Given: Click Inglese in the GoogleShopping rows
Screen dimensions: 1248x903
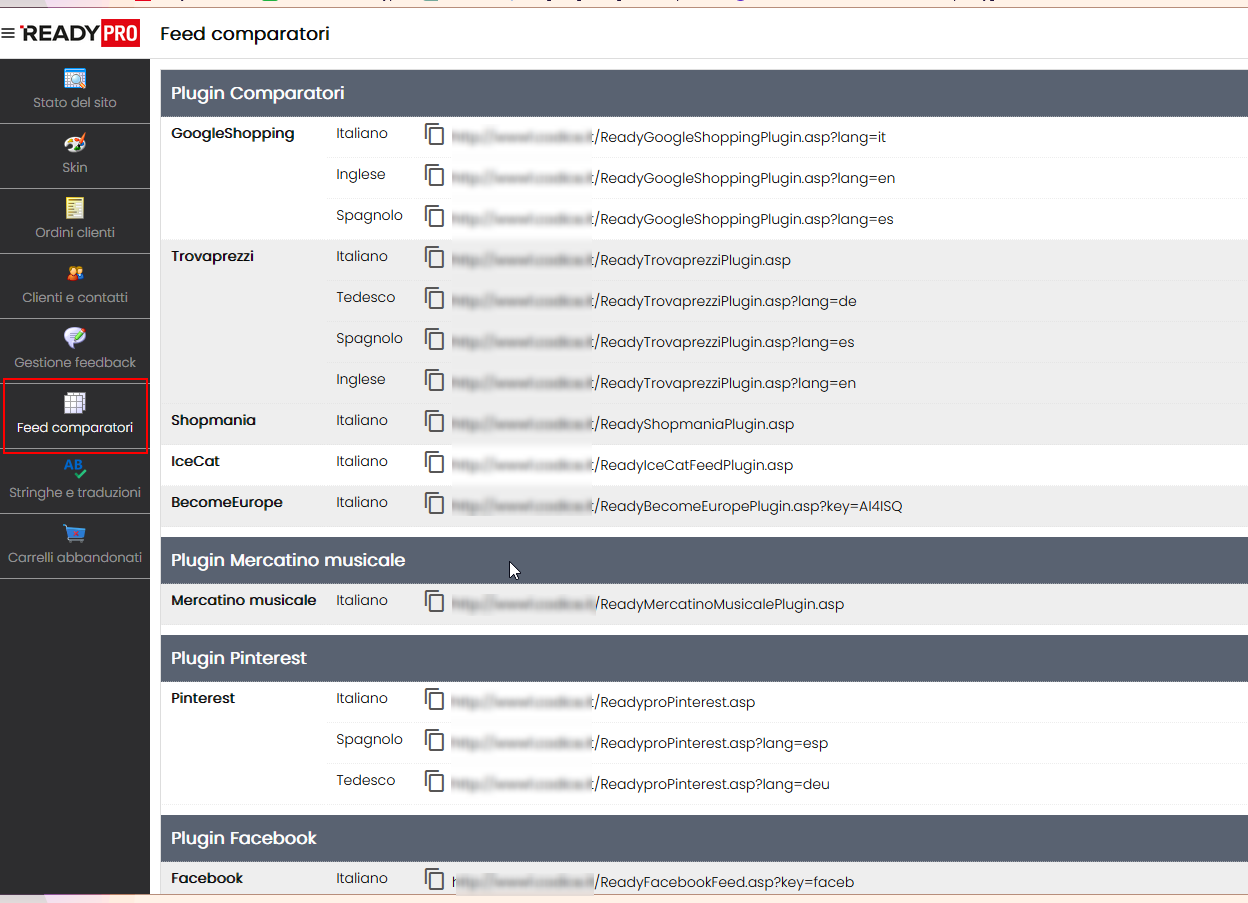Looking at the screenshot, I should (x=361, y=175).
